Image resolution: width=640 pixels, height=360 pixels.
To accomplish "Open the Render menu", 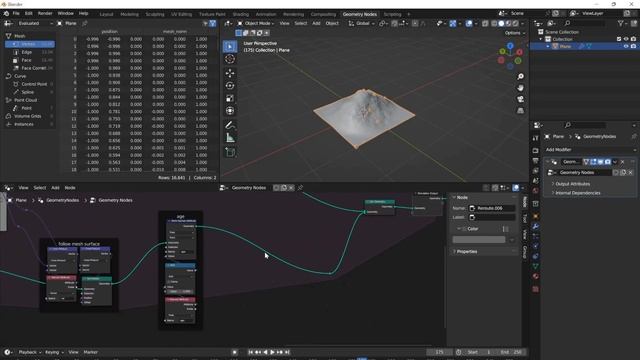I will pos(45,13).
